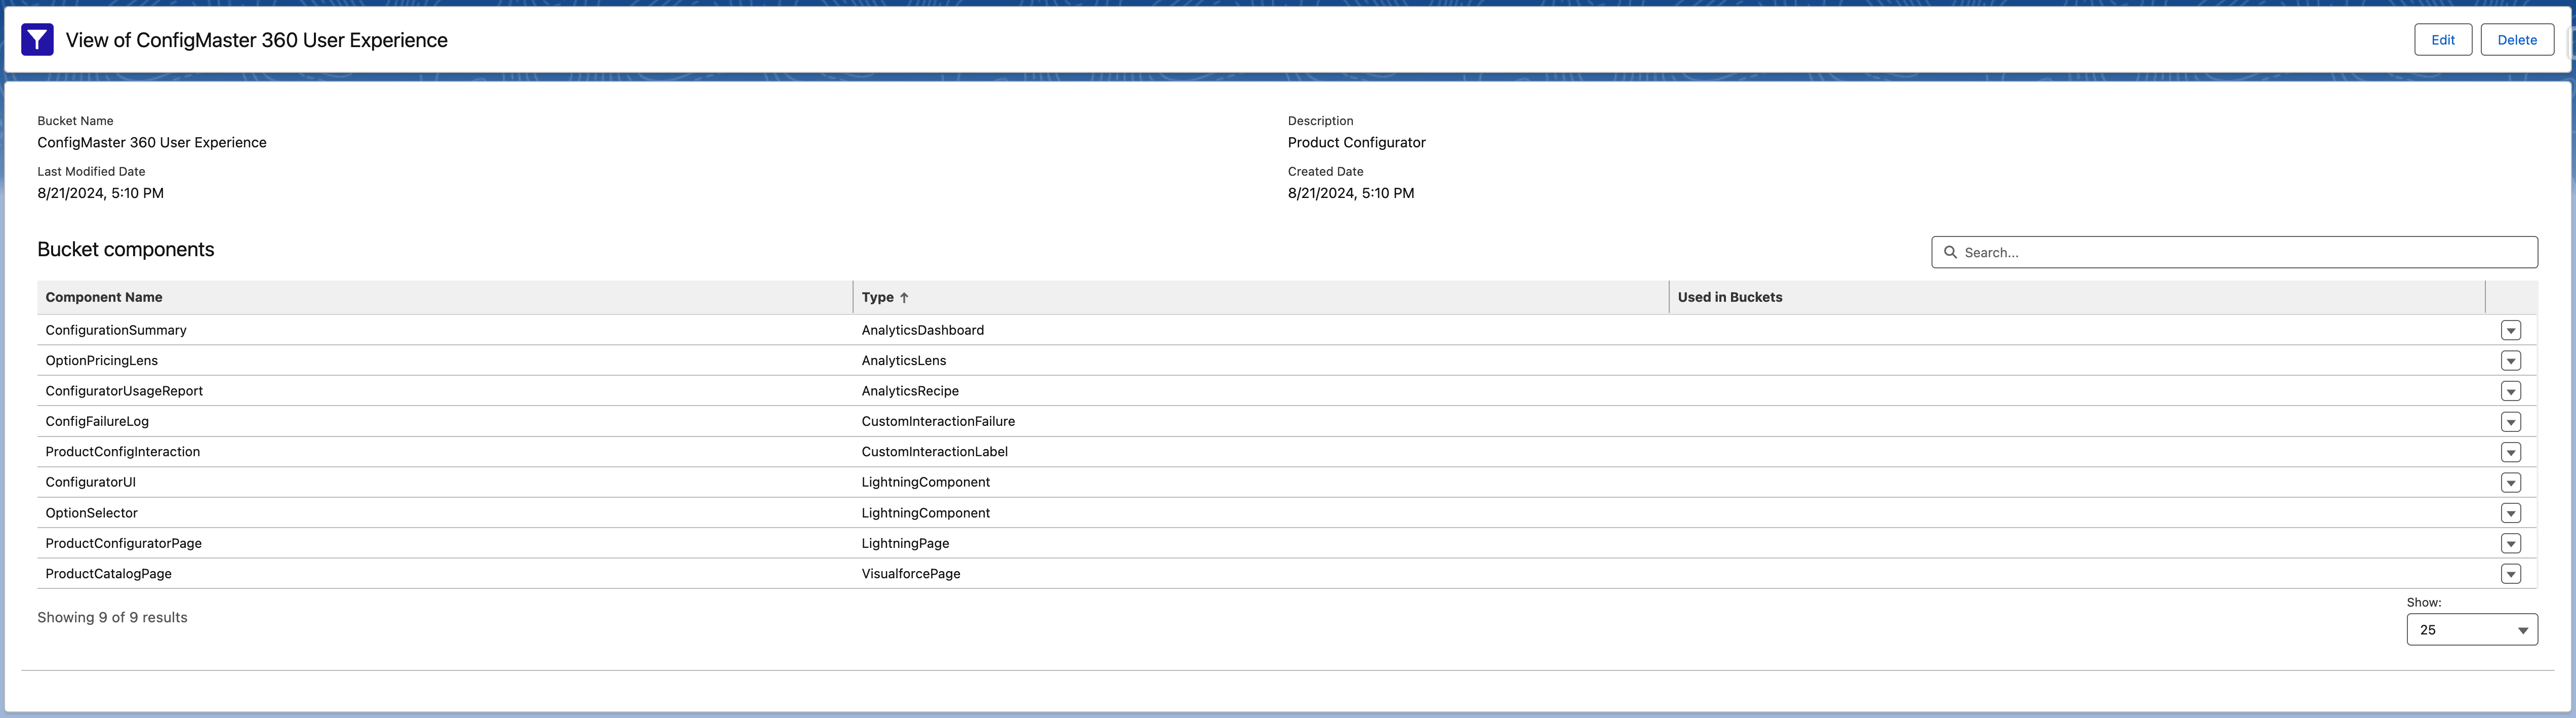Open row menu for OptionSelector

(x=2510, y=513)
